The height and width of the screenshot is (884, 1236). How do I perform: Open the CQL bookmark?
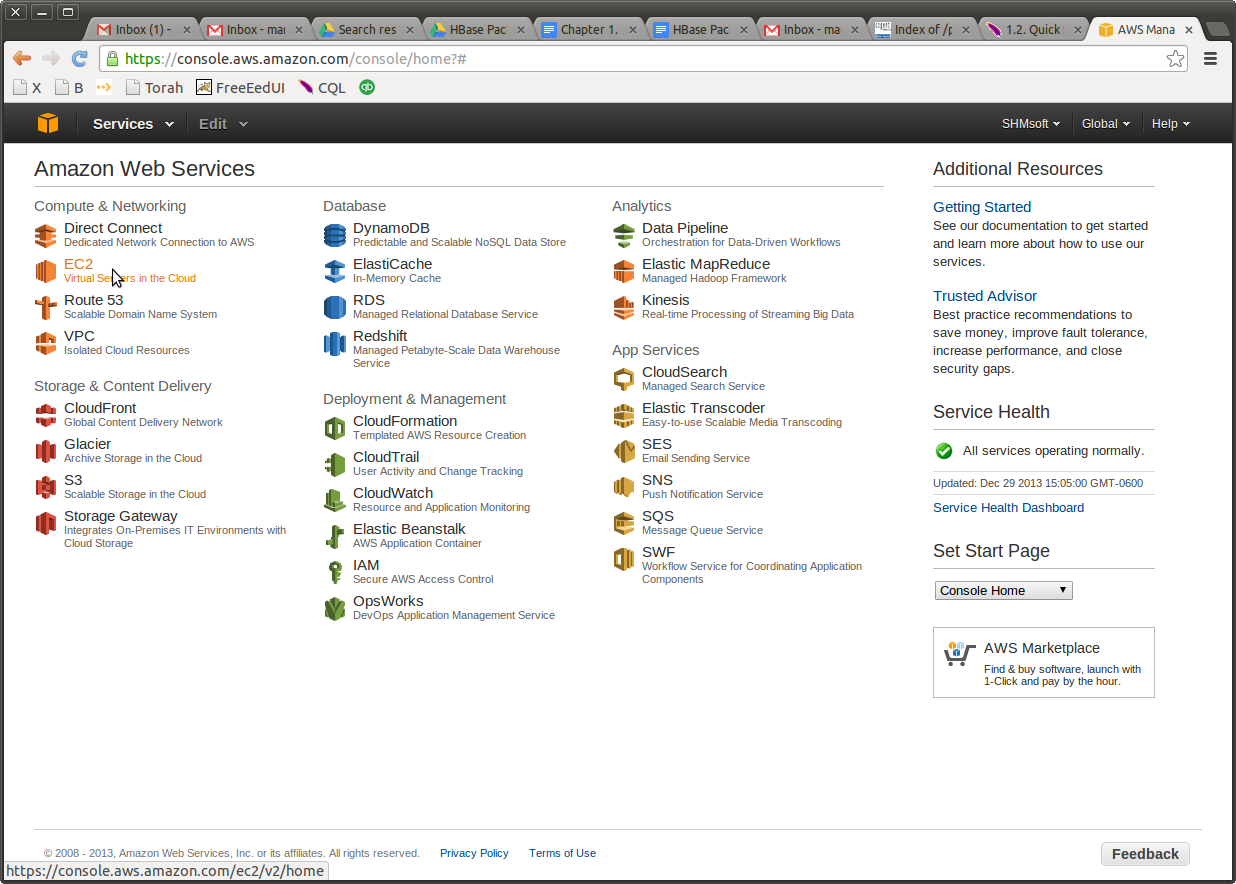click(x=322, y=87)
